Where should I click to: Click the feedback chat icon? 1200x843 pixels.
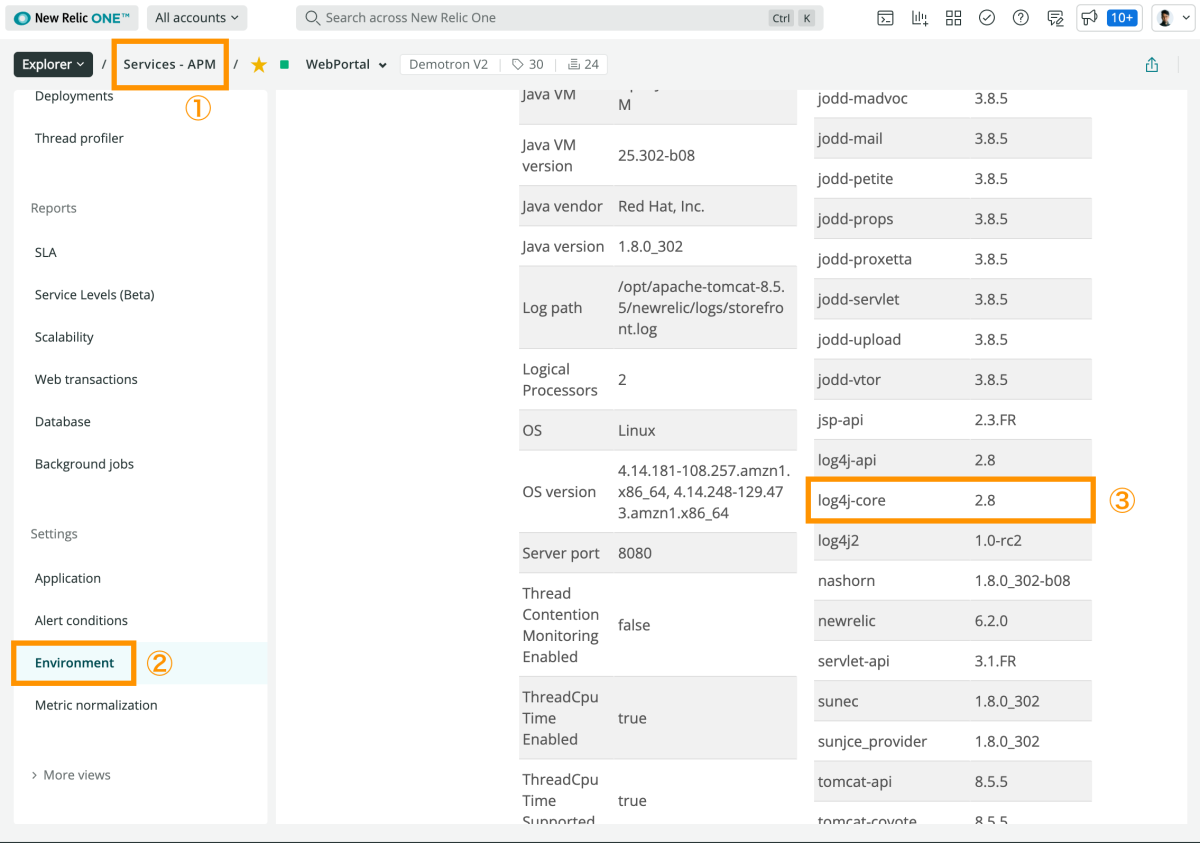click(1055, 18)
